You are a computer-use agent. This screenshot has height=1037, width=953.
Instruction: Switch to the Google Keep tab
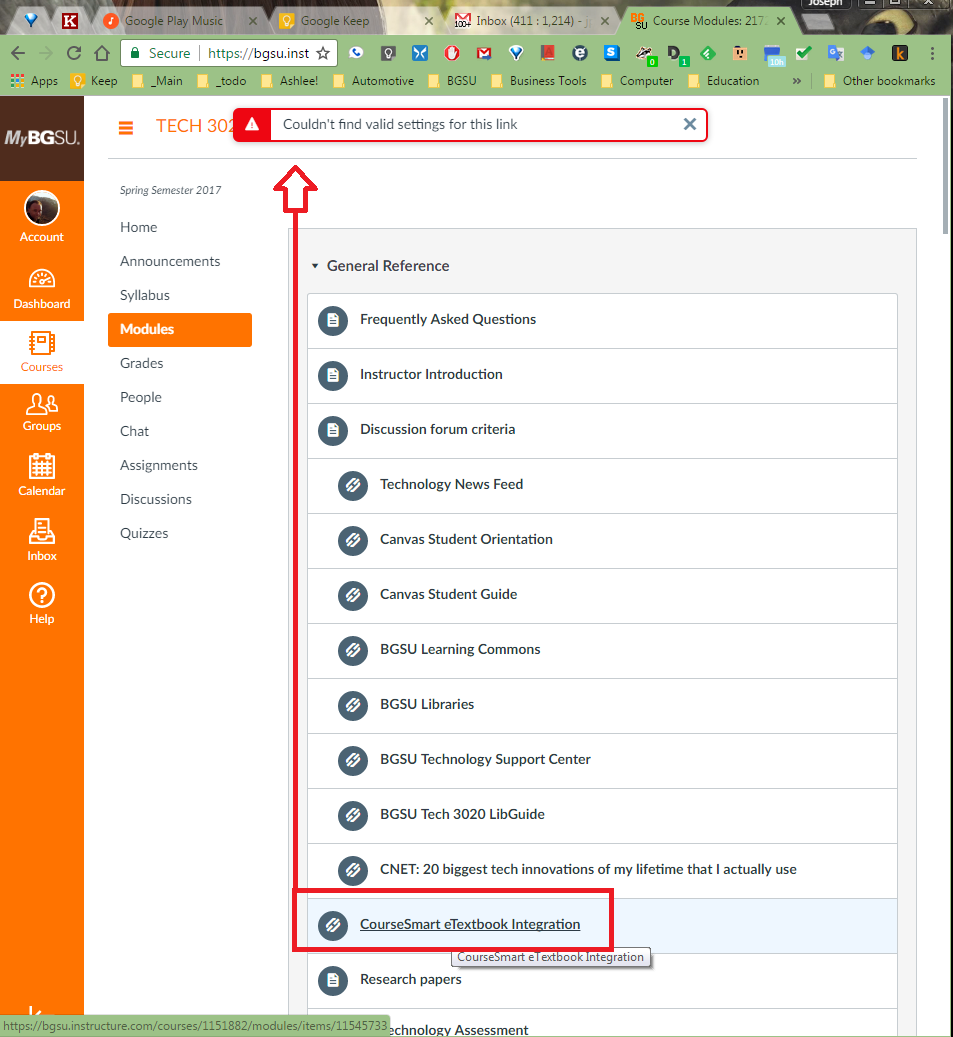pyautogui.click(x=334, y=20)
